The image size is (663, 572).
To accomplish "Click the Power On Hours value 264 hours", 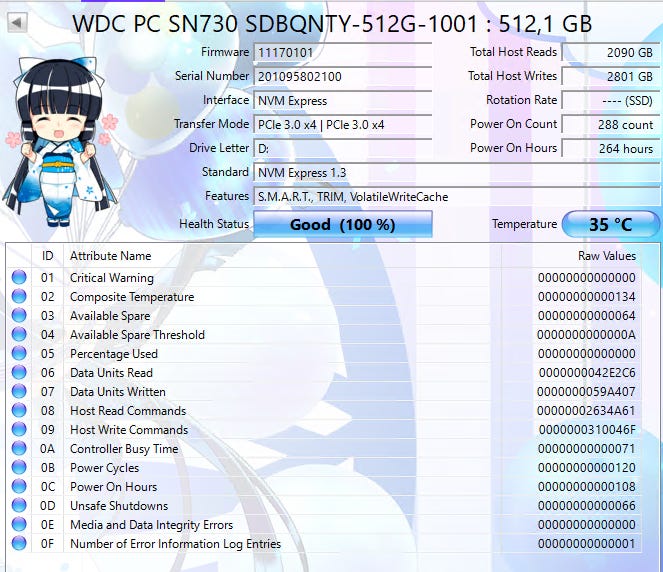I will [x=610, y=149].
